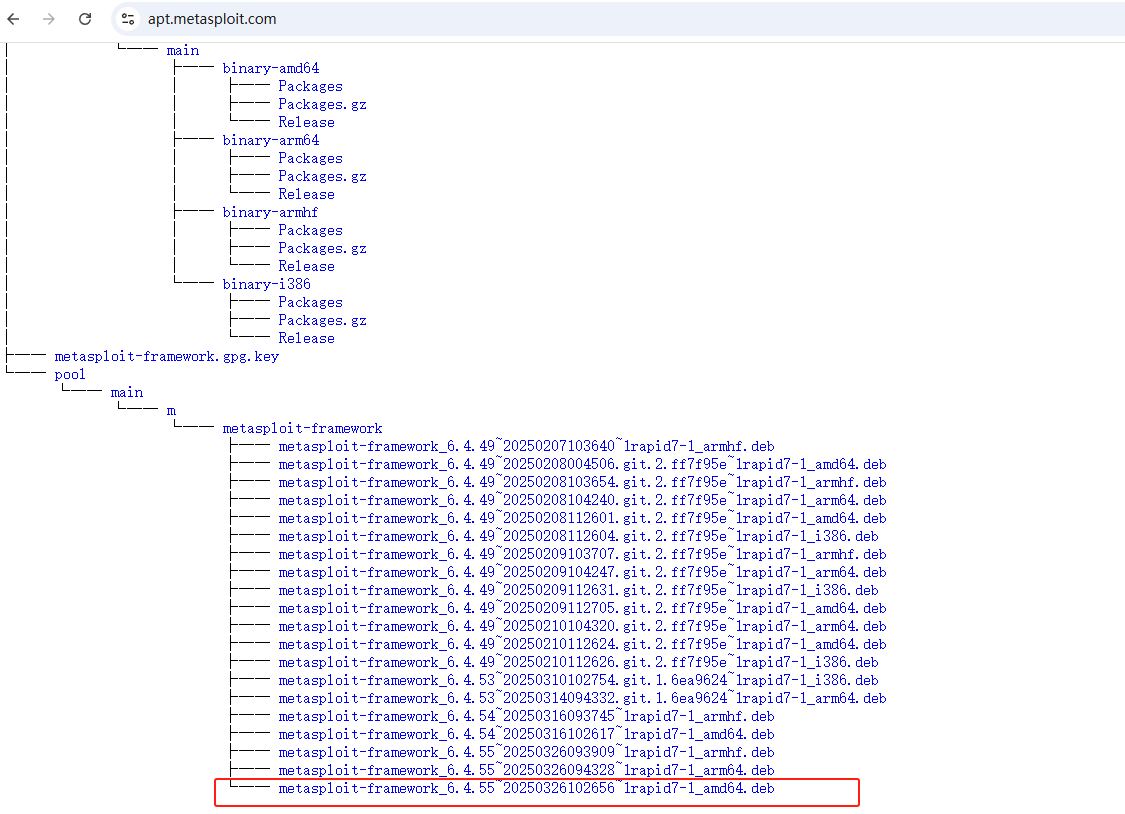Download 6.4.54~20250316102617 amd64 deb package

[x=526, y=734]
